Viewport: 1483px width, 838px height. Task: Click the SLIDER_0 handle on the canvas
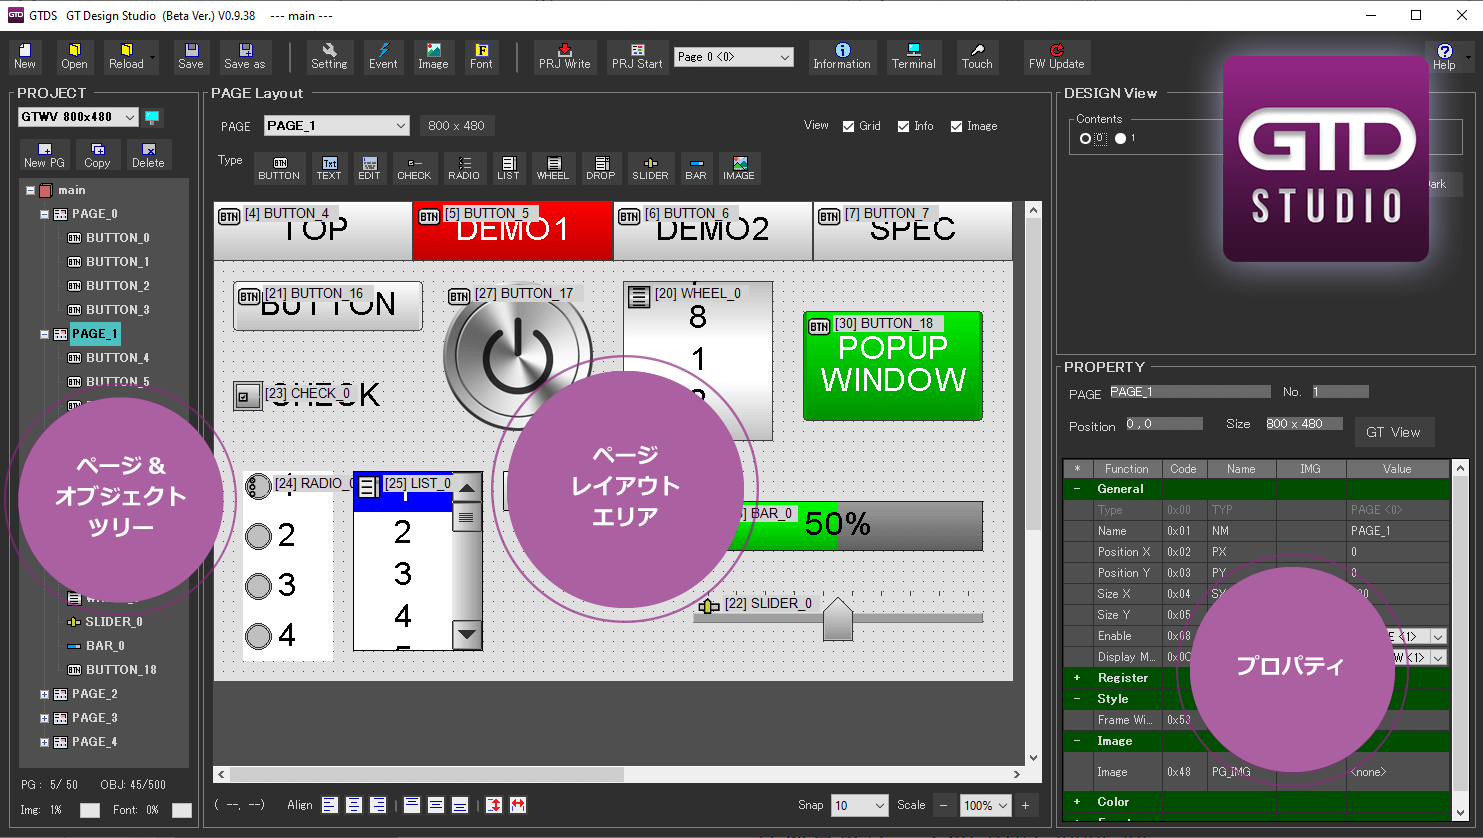[838, 620]
